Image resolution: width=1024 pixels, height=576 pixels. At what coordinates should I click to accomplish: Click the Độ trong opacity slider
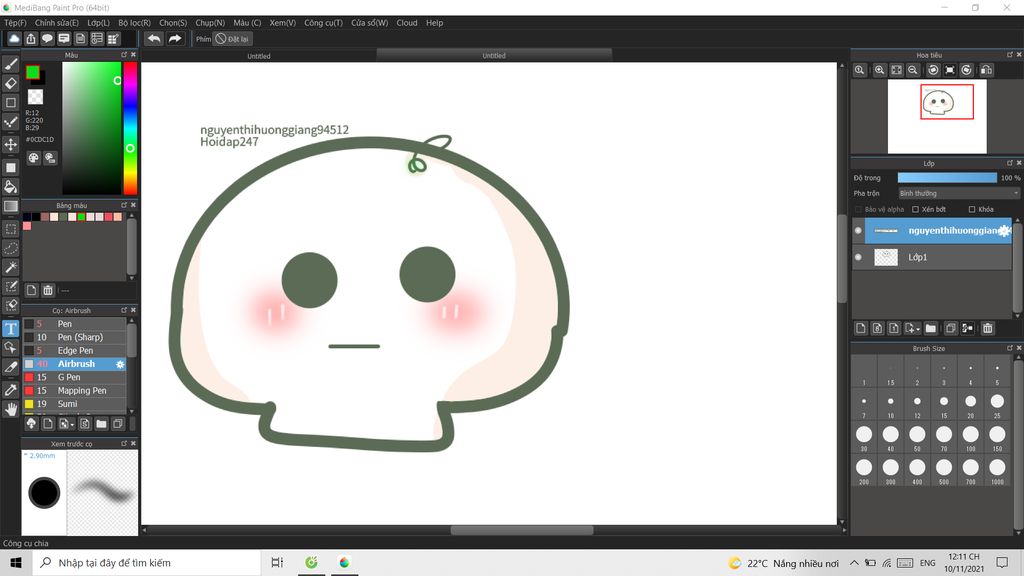tap(947, 178)
